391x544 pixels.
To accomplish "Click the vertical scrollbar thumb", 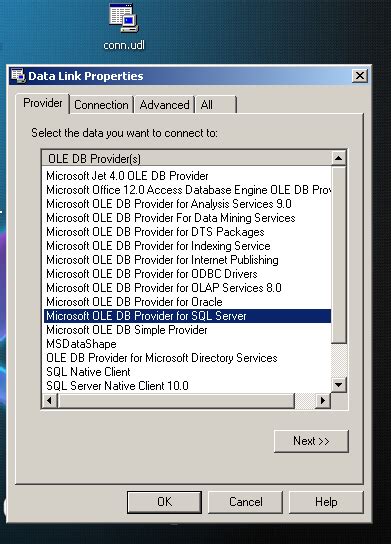I will [338, 255].
